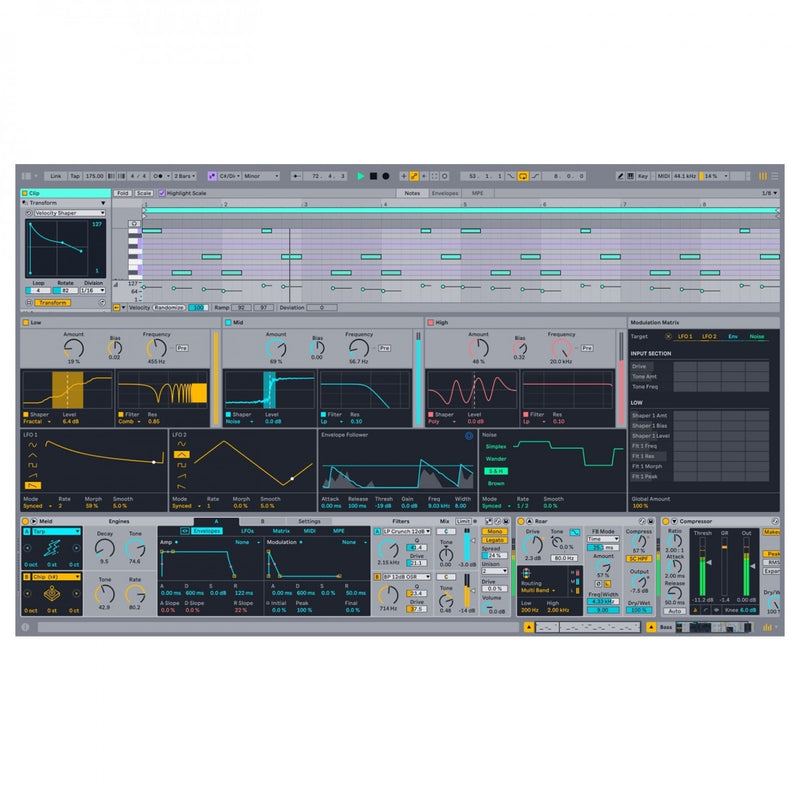
Task: Select the LFO 1 sawtooth waveform icon
Action: point(30,485)
